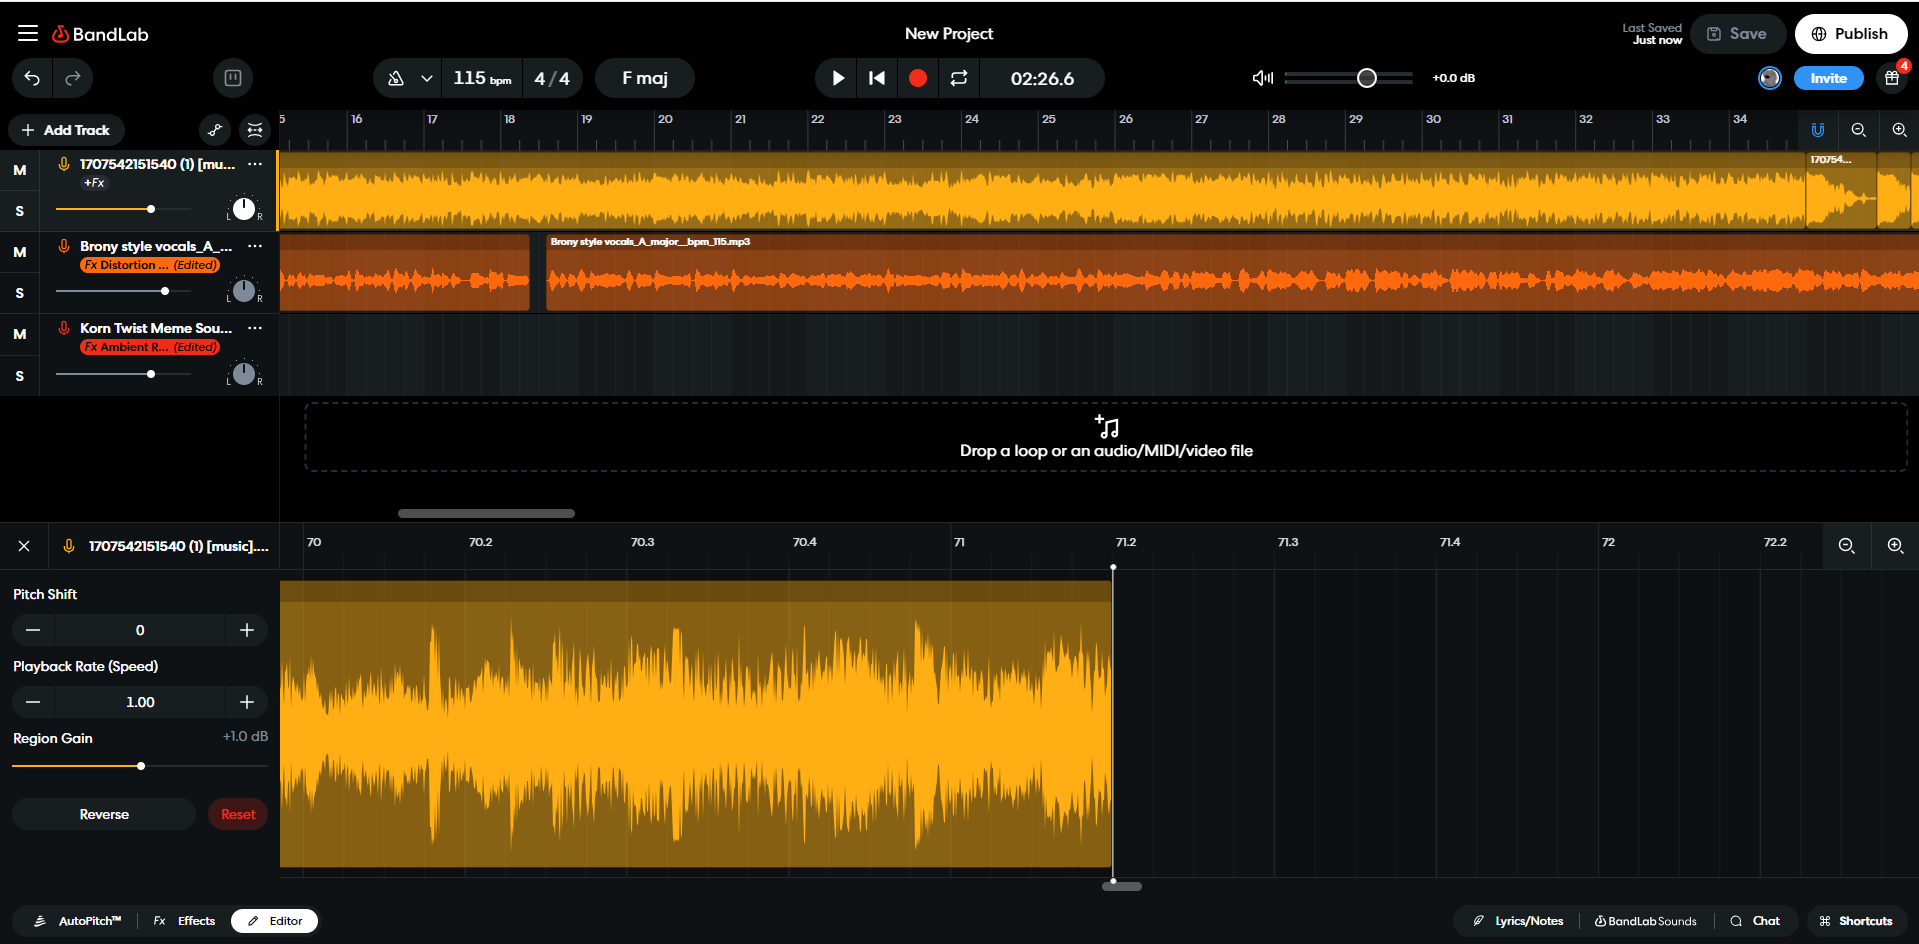Mute the 1707542151540 music track
The height and width of the screenshot is (944, 1919).
pos(20,170)
